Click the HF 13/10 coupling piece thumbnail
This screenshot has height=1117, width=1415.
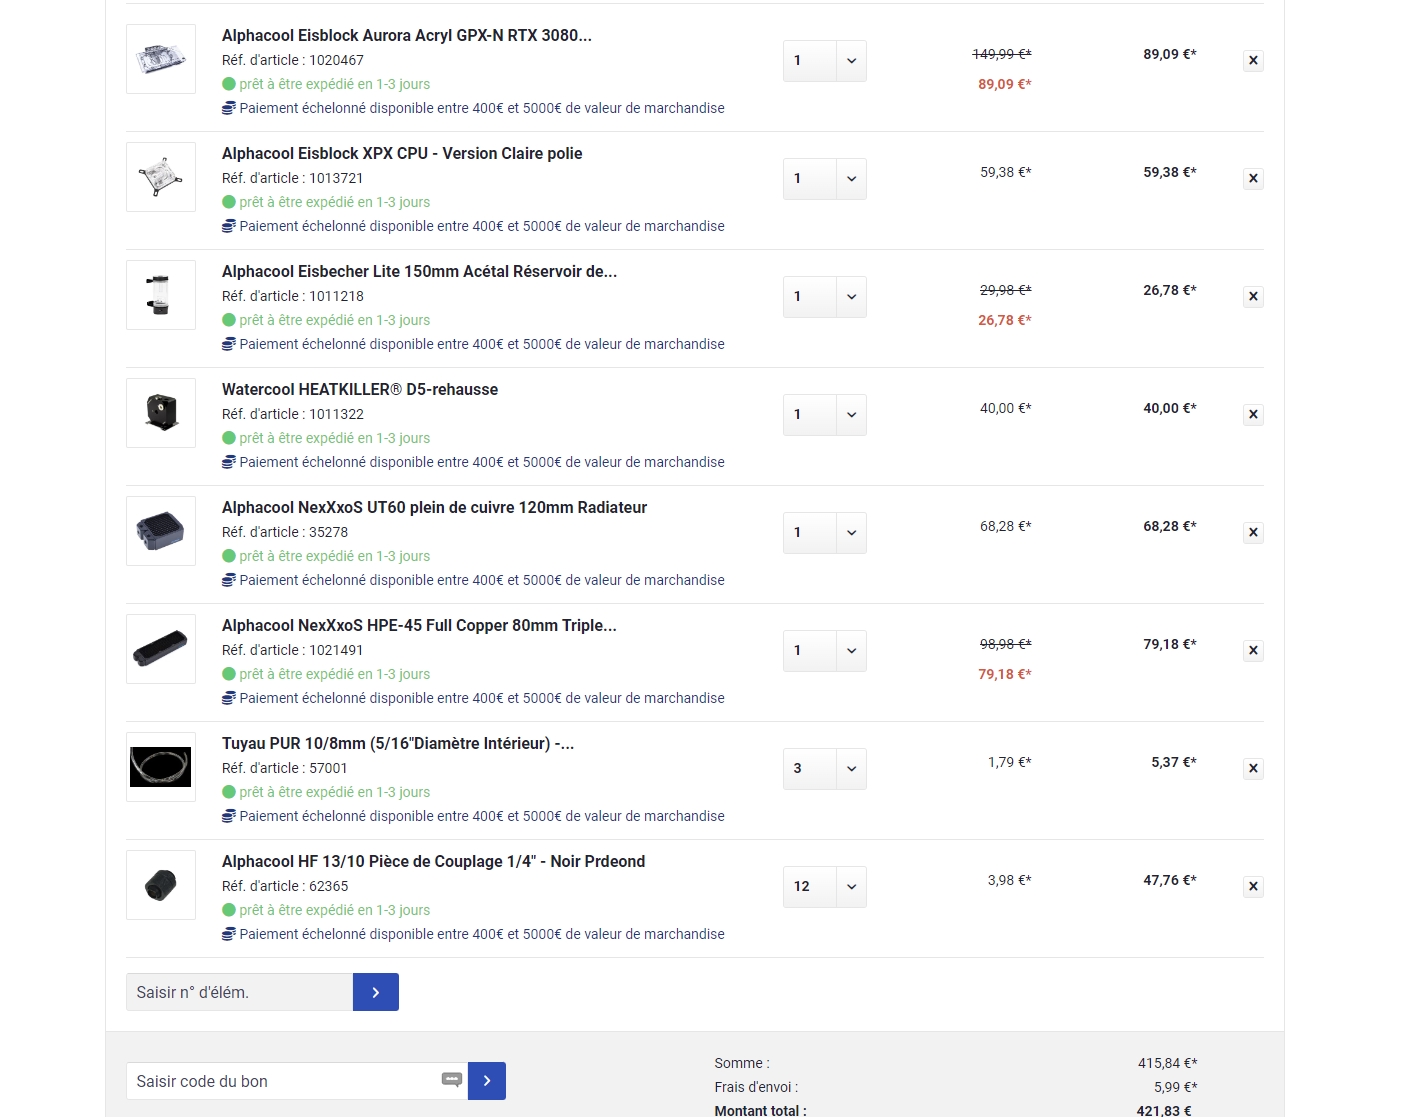161,885
